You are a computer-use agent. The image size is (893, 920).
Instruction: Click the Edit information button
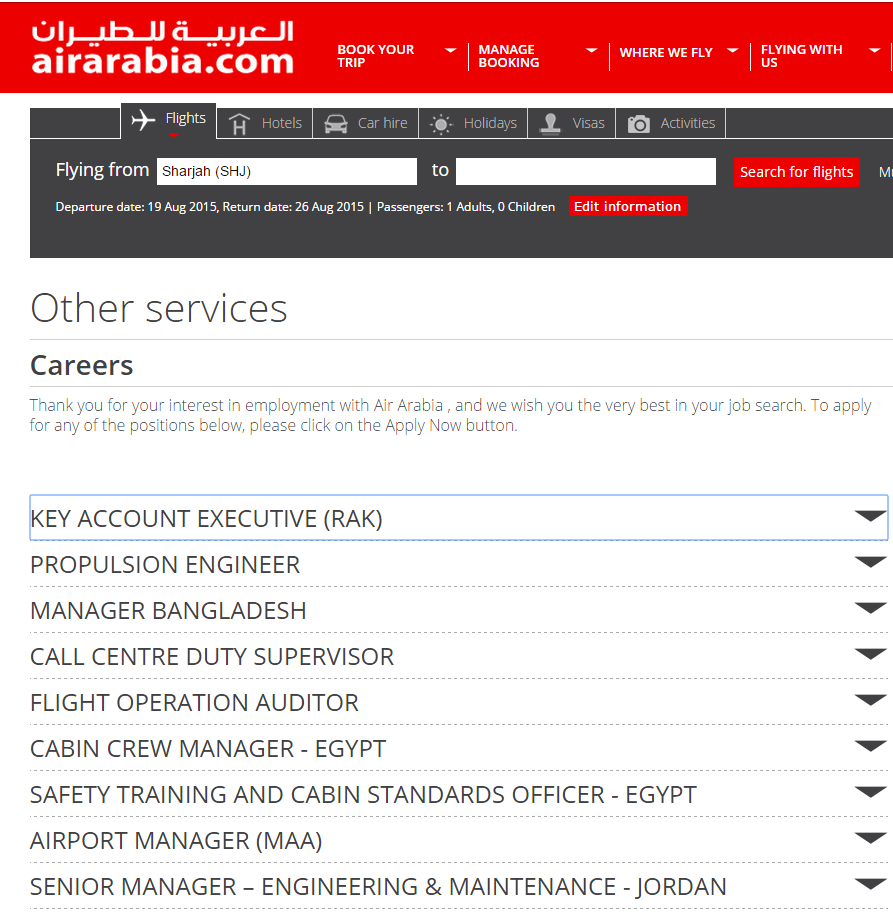pos(627,207)
